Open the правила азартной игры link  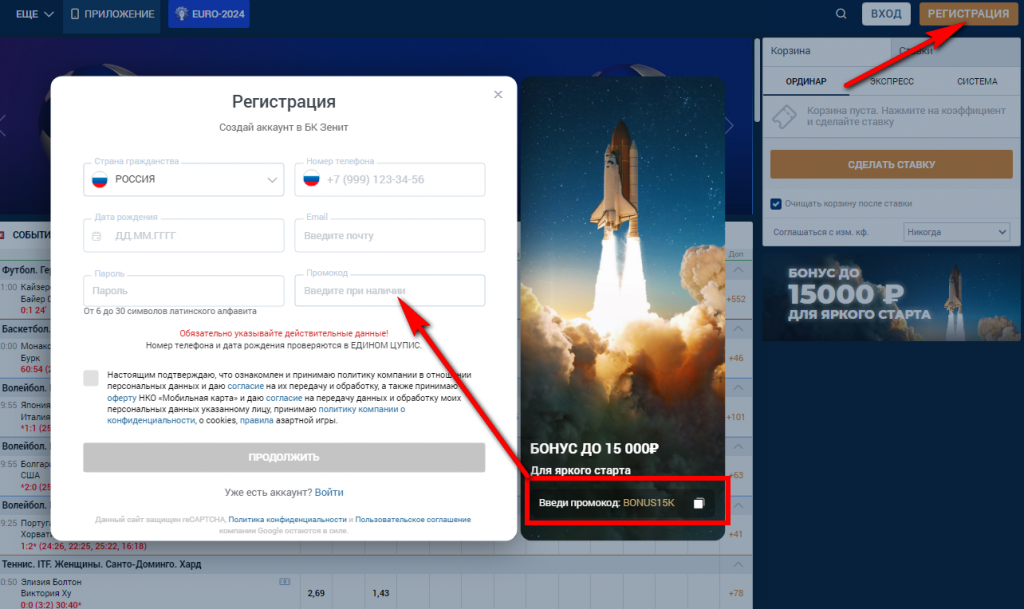(257, 420)
